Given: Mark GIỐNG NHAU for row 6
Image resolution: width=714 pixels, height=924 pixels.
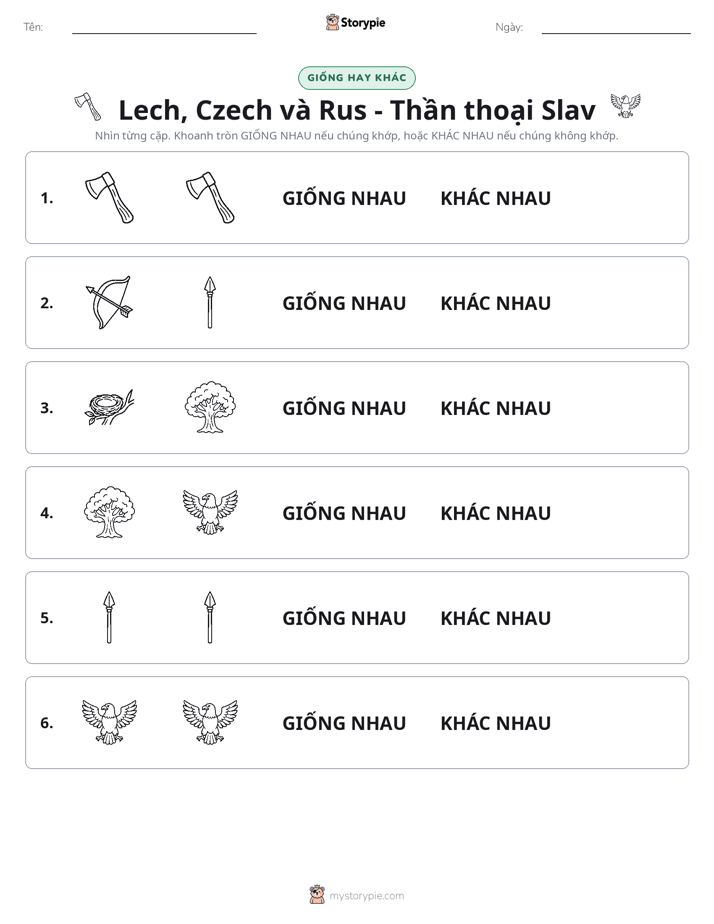Looking at the screenshot, I should (x=344, y=722).
